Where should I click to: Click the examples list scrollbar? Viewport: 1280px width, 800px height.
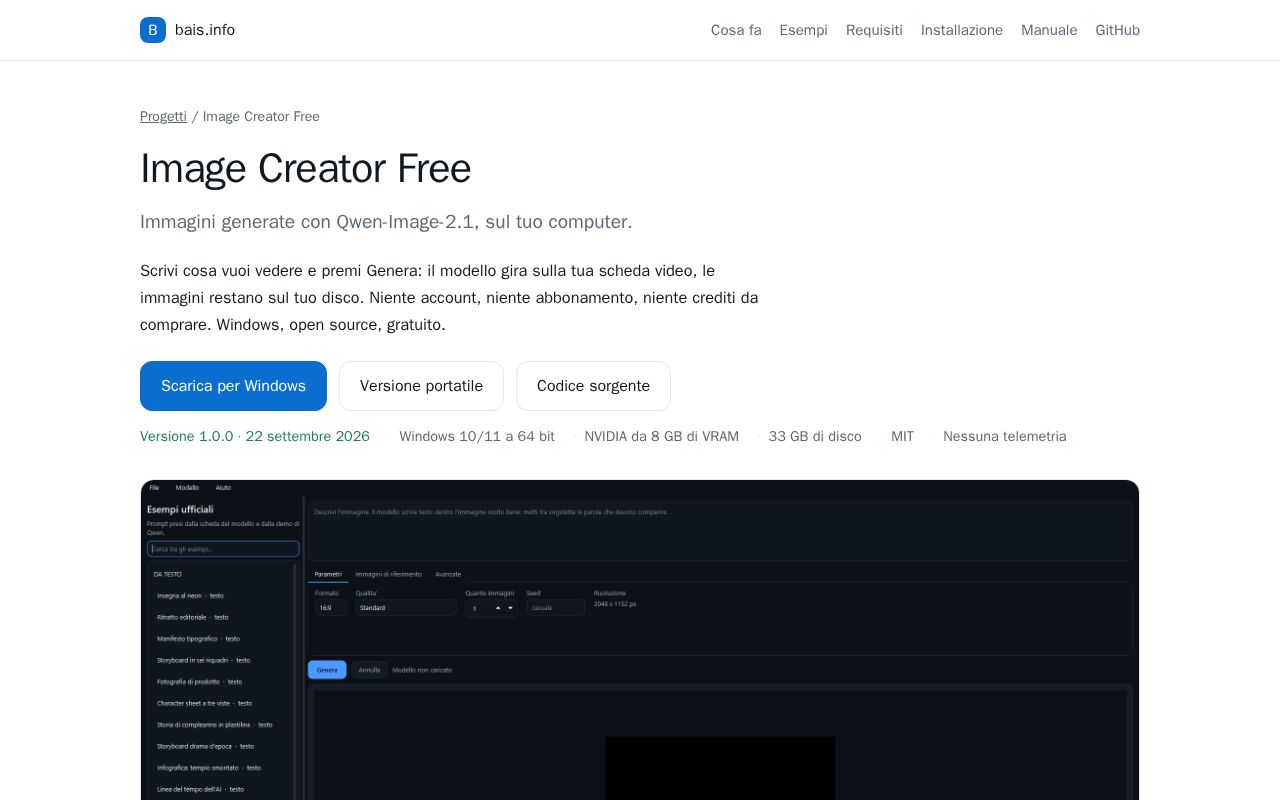coord(296,682)
